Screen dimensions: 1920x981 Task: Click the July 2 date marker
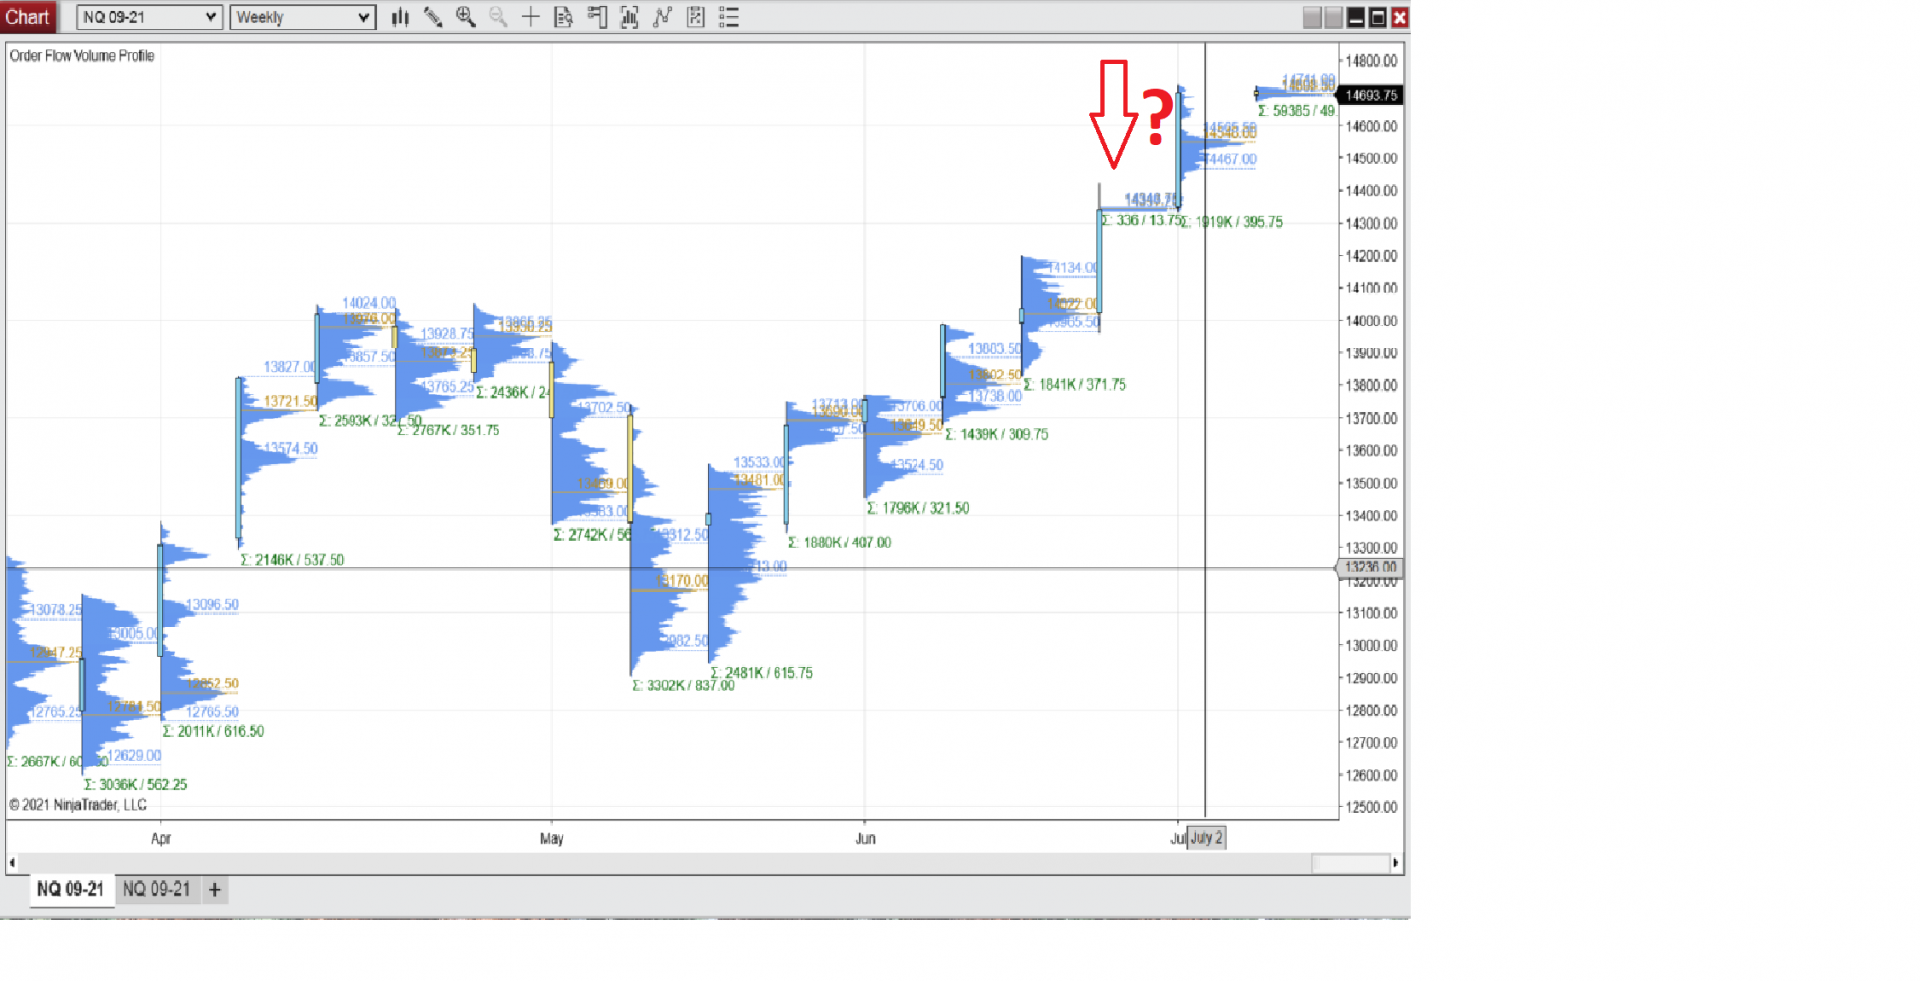click(1206, 838)
